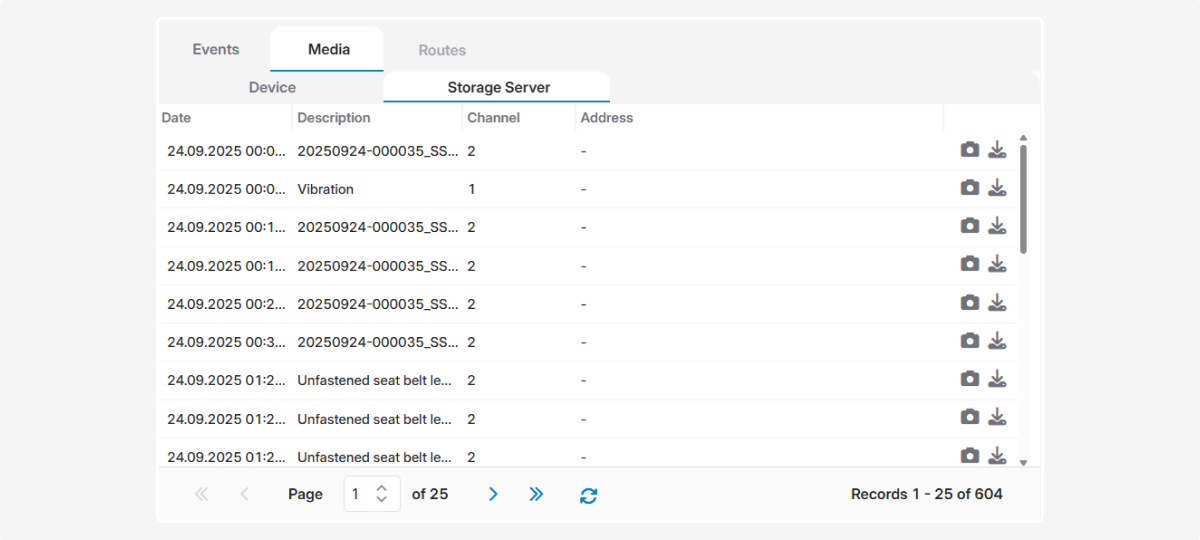Switch to the Events tab

tap(216, 50)
